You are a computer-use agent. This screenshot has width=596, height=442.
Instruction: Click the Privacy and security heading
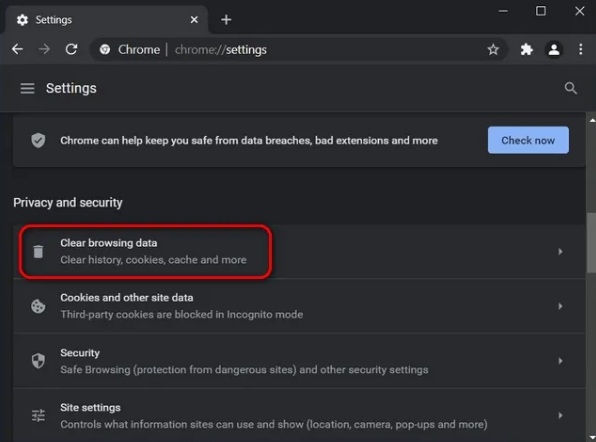(68, 203)
